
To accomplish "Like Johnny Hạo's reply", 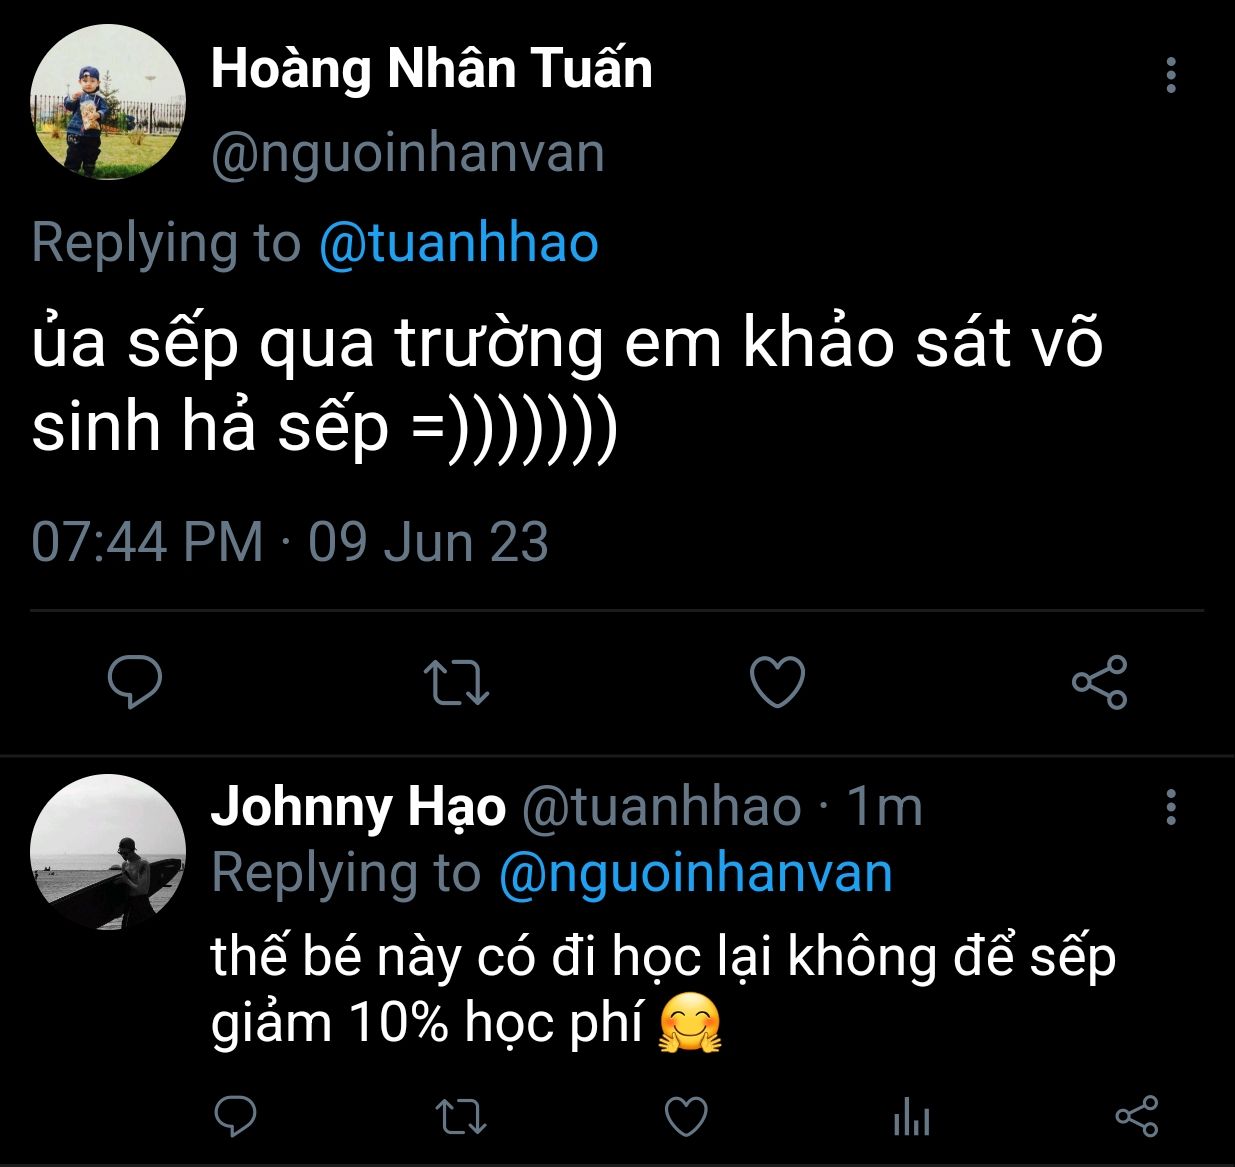I will coord(686,1115).
